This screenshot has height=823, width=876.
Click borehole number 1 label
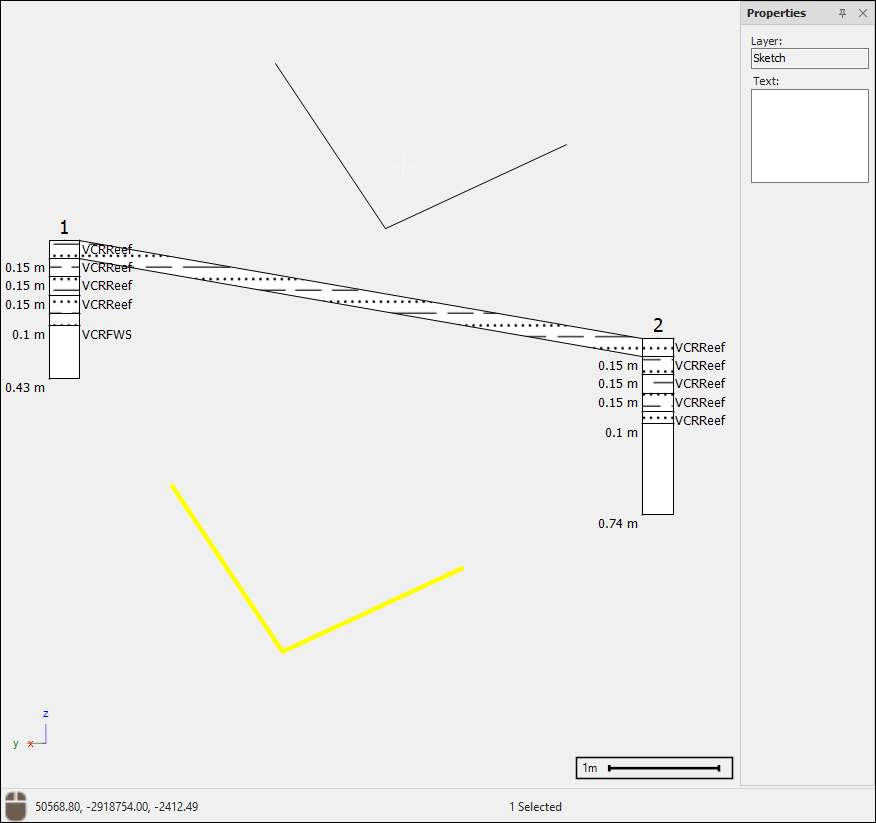pyautogui.click(x=64, y=228)
